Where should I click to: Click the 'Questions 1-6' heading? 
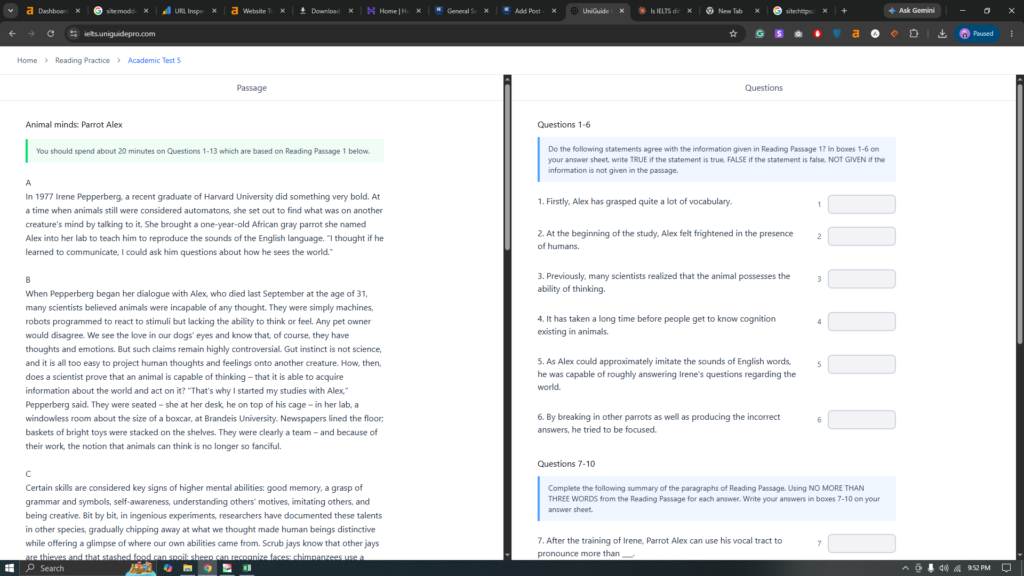pyautogui.click(x=564, y=124)
